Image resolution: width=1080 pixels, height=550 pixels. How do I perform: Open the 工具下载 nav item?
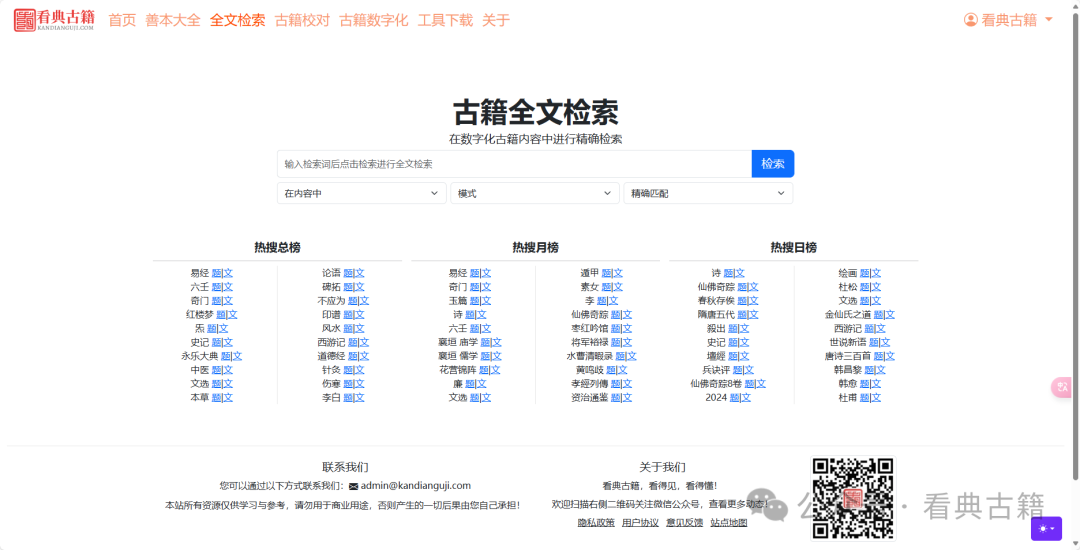click(x=446, y=20)
